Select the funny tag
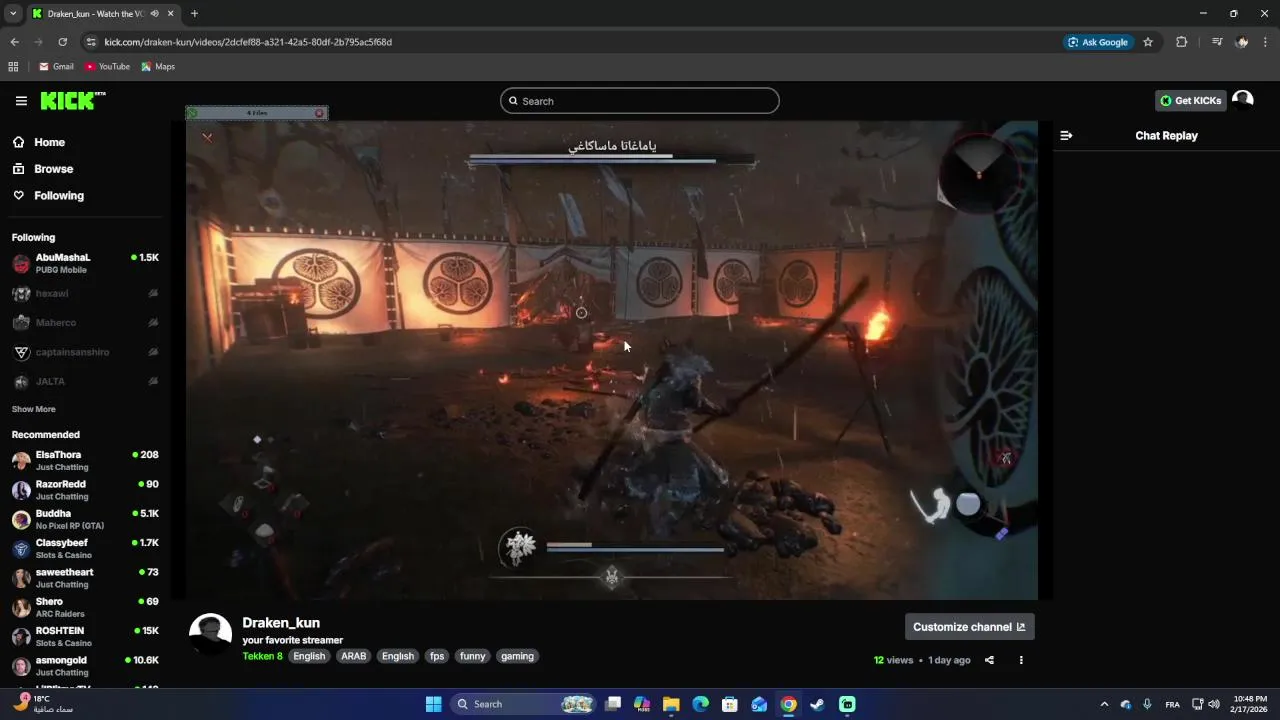This screenshot has height=720, width=1280. tap(473, 657)
